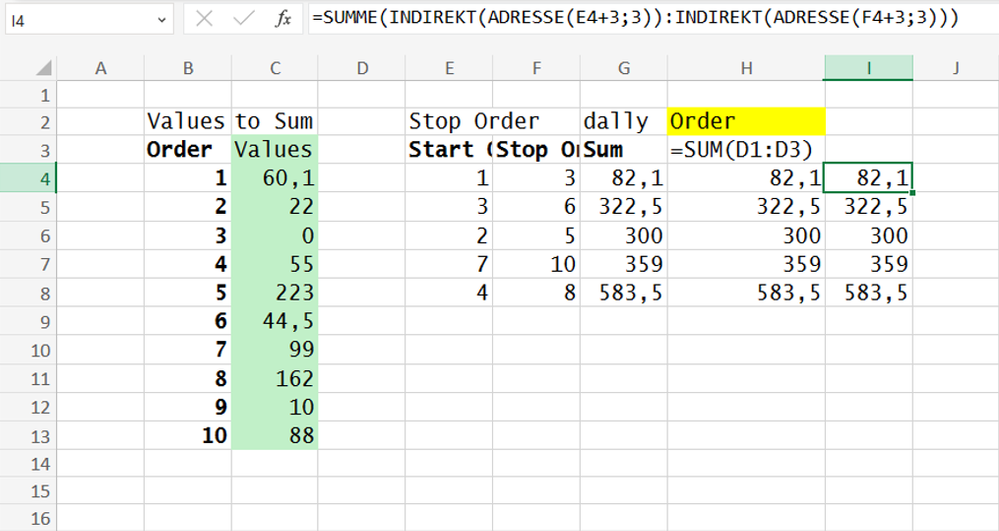Click 583,5 in column H
Image resolution: width=999 pixels, height=531 pixels.
(x=746, y=293)
